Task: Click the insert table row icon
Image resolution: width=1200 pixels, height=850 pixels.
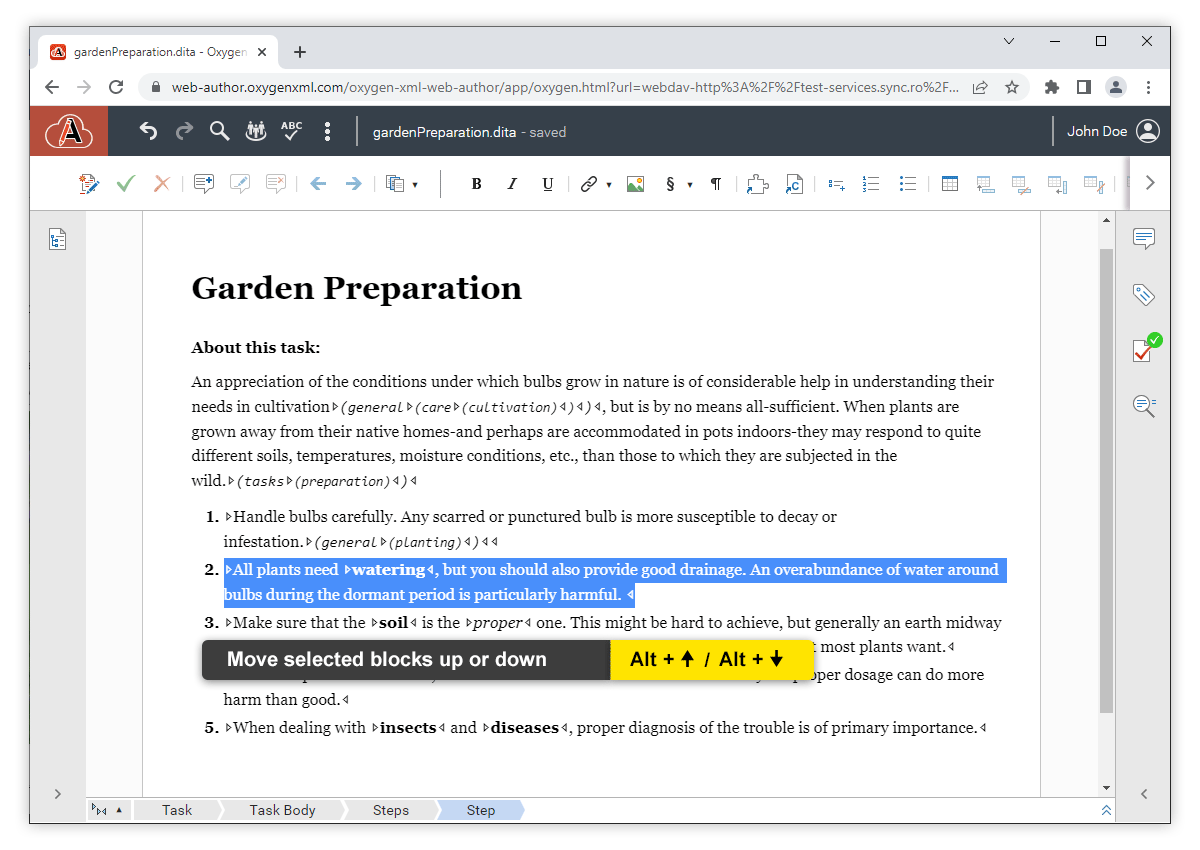Action: click(985, 184)
